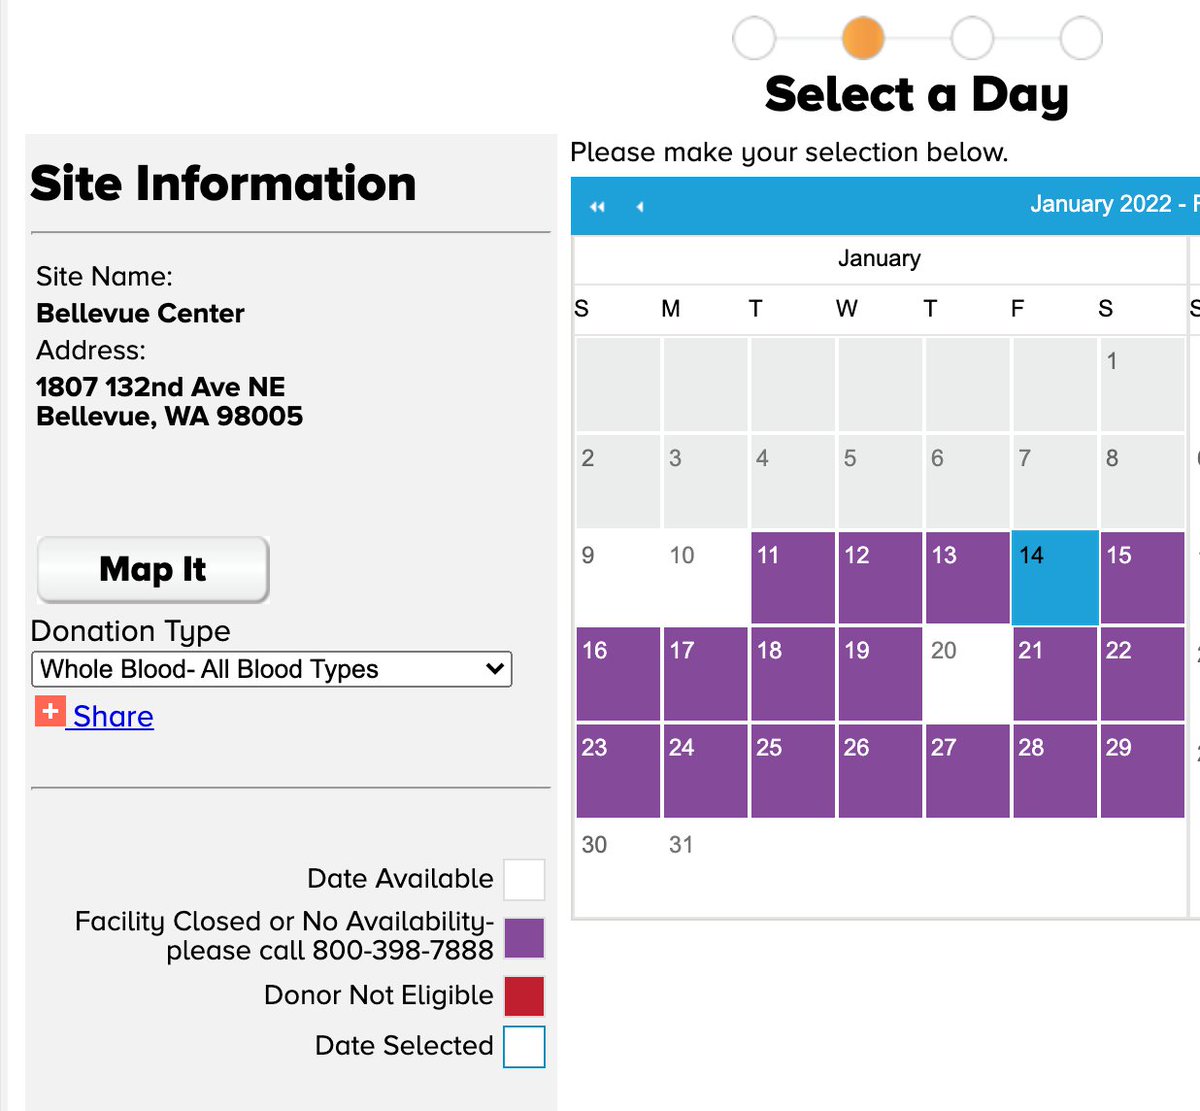Image resolution: width=1200 pixels, height=1111 pixels.
Task: Choose available date January 20
Action: pyautogui.click(x=967, y=674)
